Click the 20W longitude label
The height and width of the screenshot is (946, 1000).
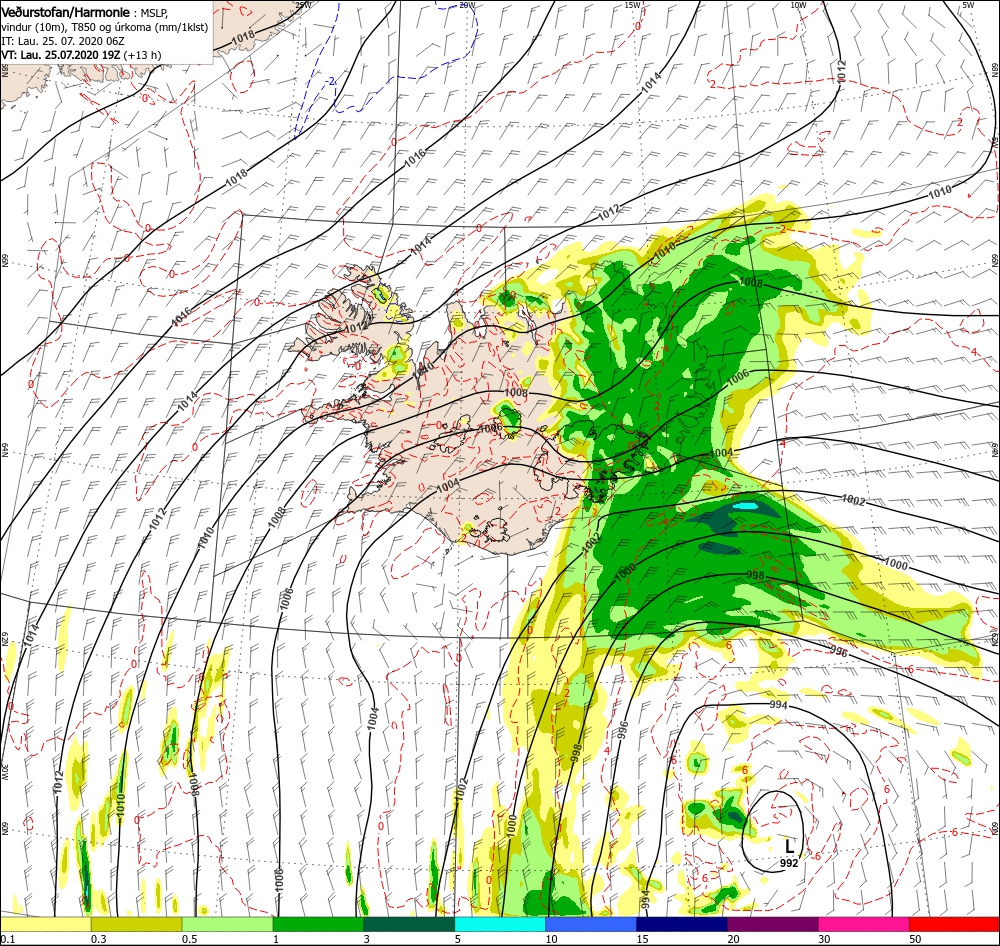click(x=467, y=5)
